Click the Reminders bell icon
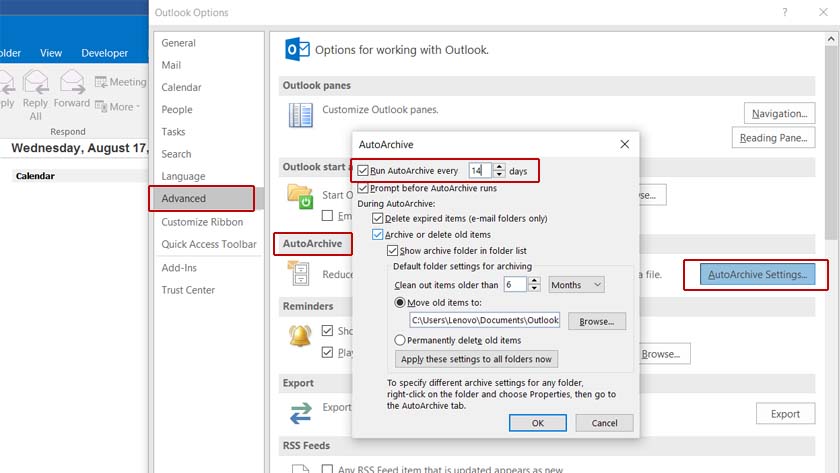The height and width of the screenshot is (473, 840). (300, 336)
